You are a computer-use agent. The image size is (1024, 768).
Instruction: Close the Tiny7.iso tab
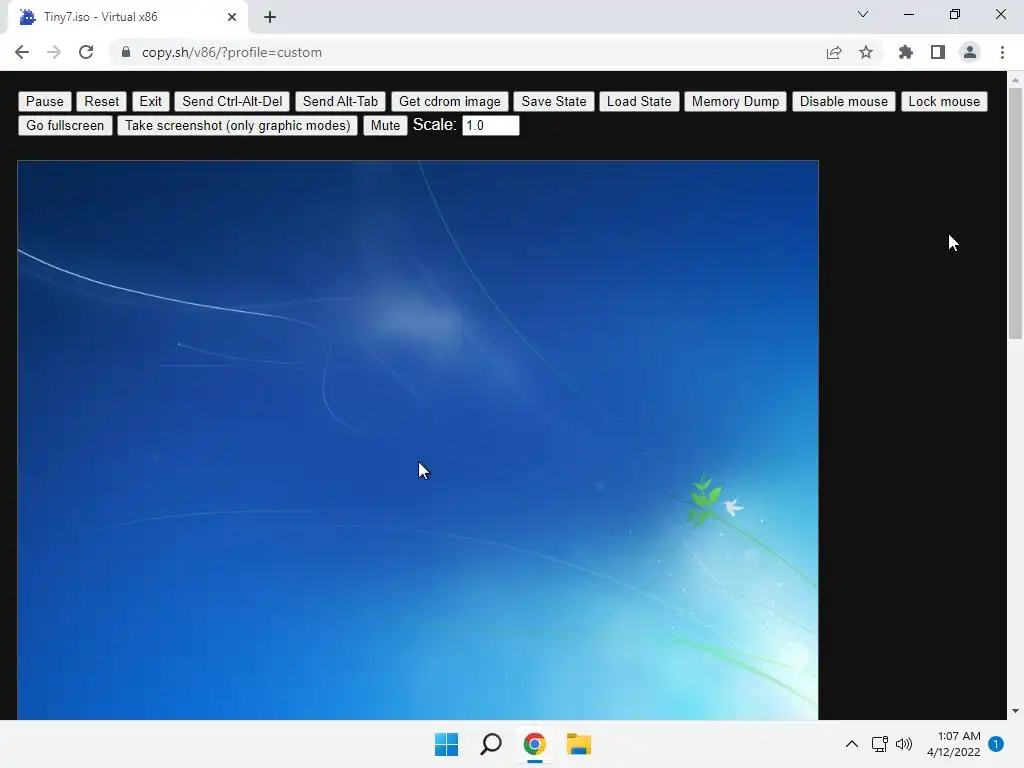pos(232,17)
